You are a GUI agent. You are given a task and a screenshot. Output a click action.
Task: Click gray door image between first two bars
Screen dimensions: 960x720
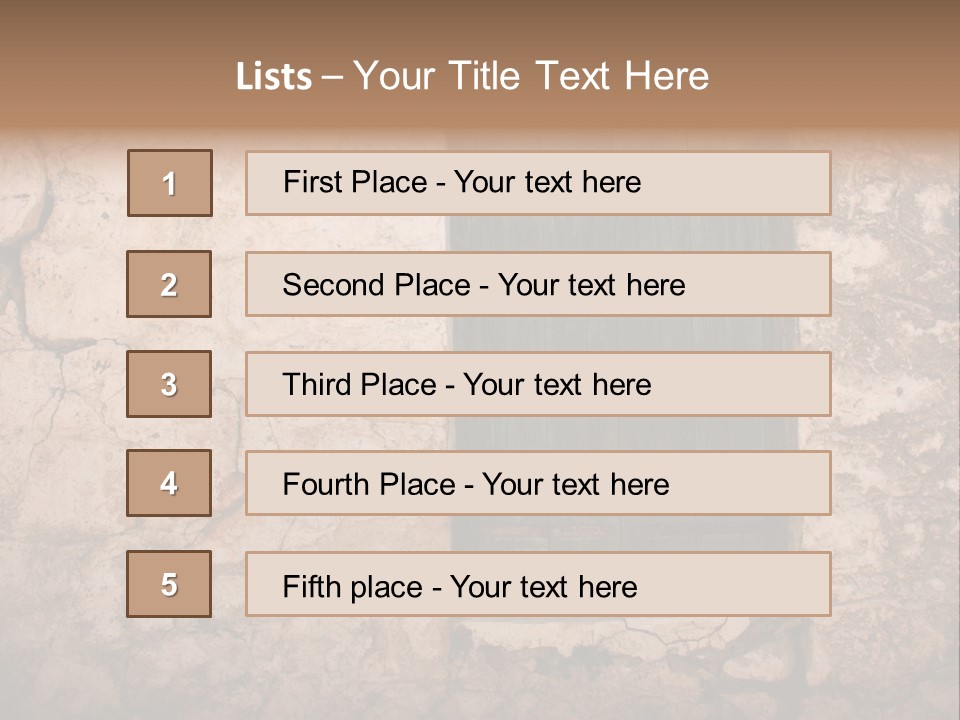[x=620, y=233]
